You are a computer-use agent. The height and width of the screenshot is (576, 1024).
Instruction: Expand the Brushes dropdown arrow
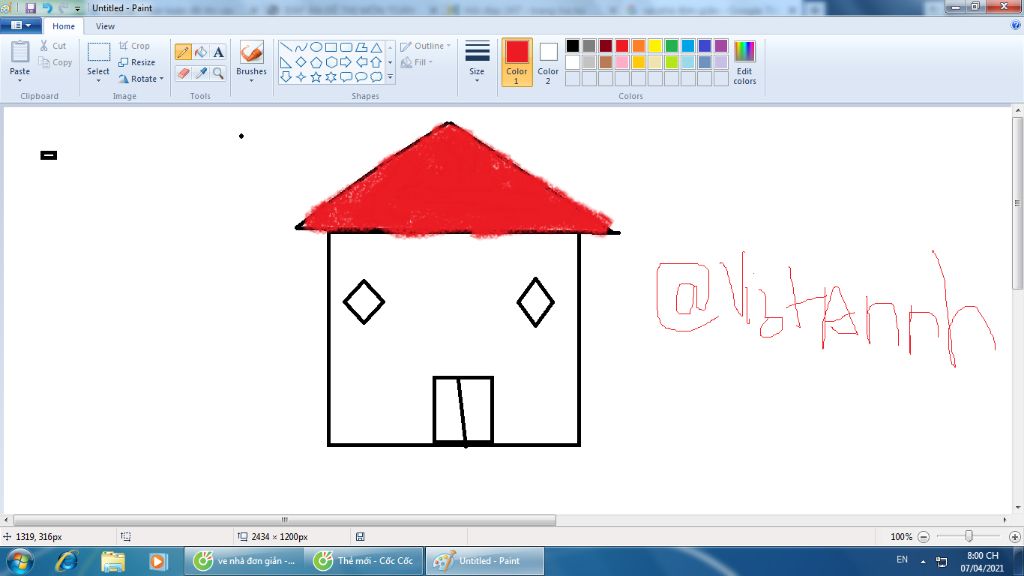click(x=251, y=80)
